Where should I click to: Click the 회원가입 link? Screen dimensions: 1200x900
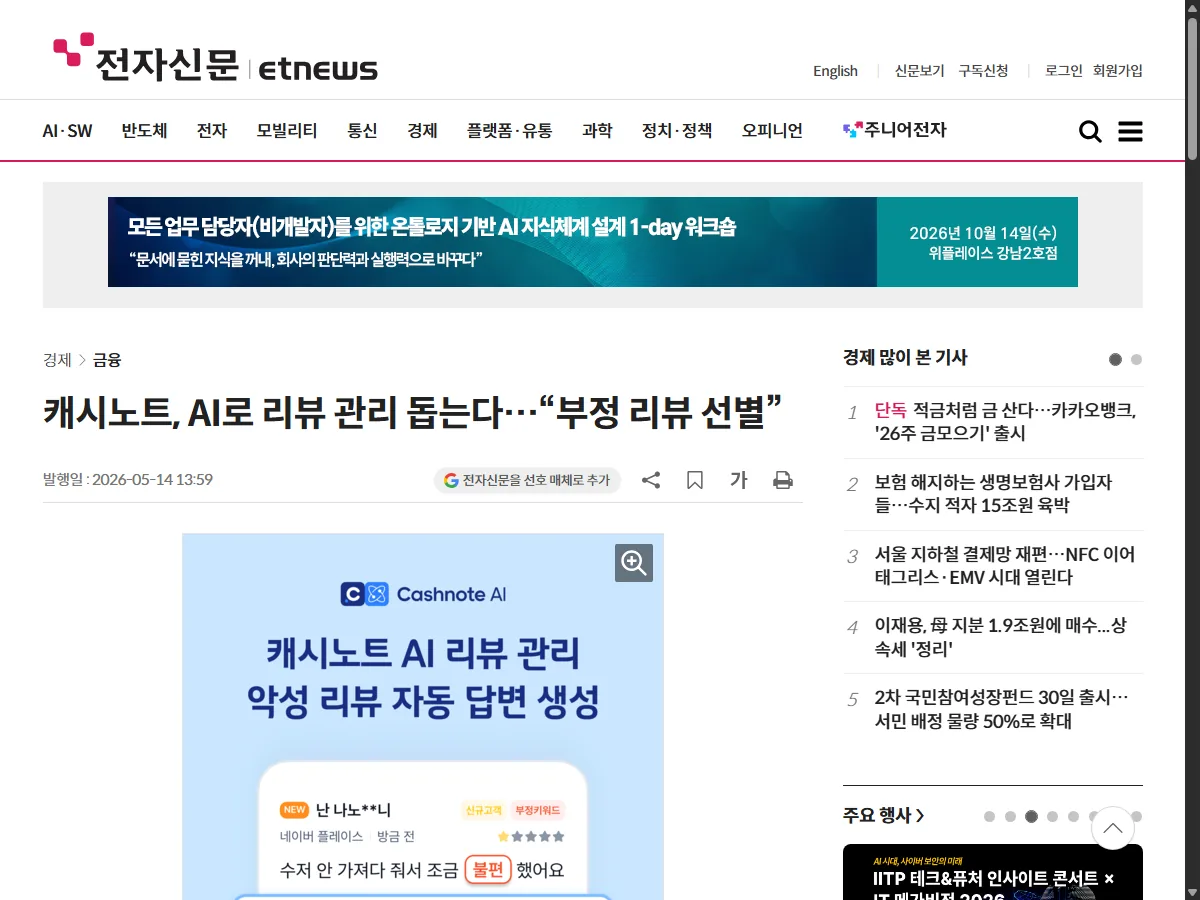pyautogui.click(x=1118, y=71)
